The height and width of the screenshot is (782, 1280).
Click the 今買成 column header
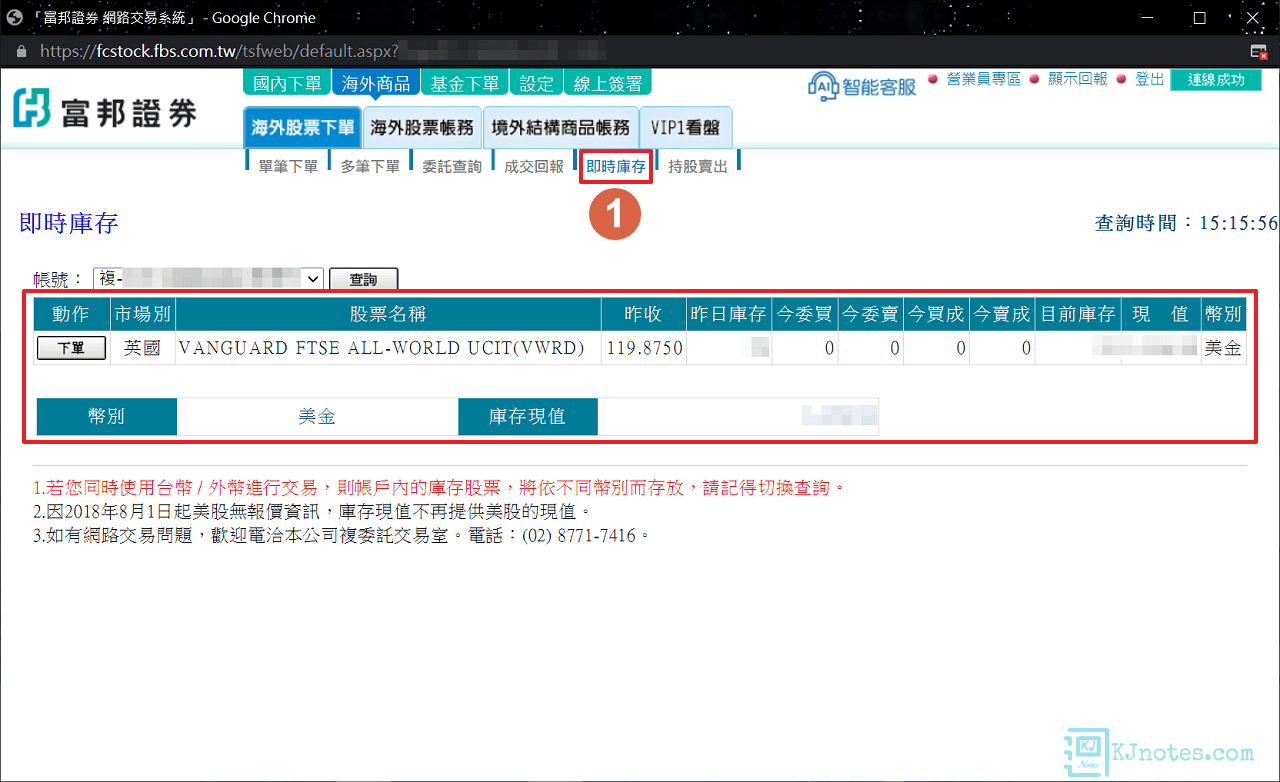point(937,314)
